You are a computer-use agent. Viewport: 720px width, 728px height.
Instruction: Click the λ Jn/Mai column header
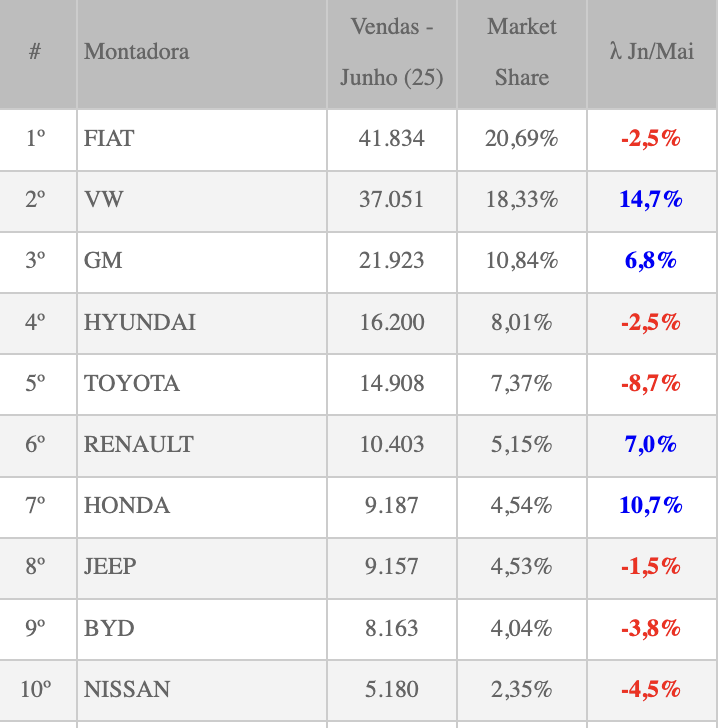point(651,52)
